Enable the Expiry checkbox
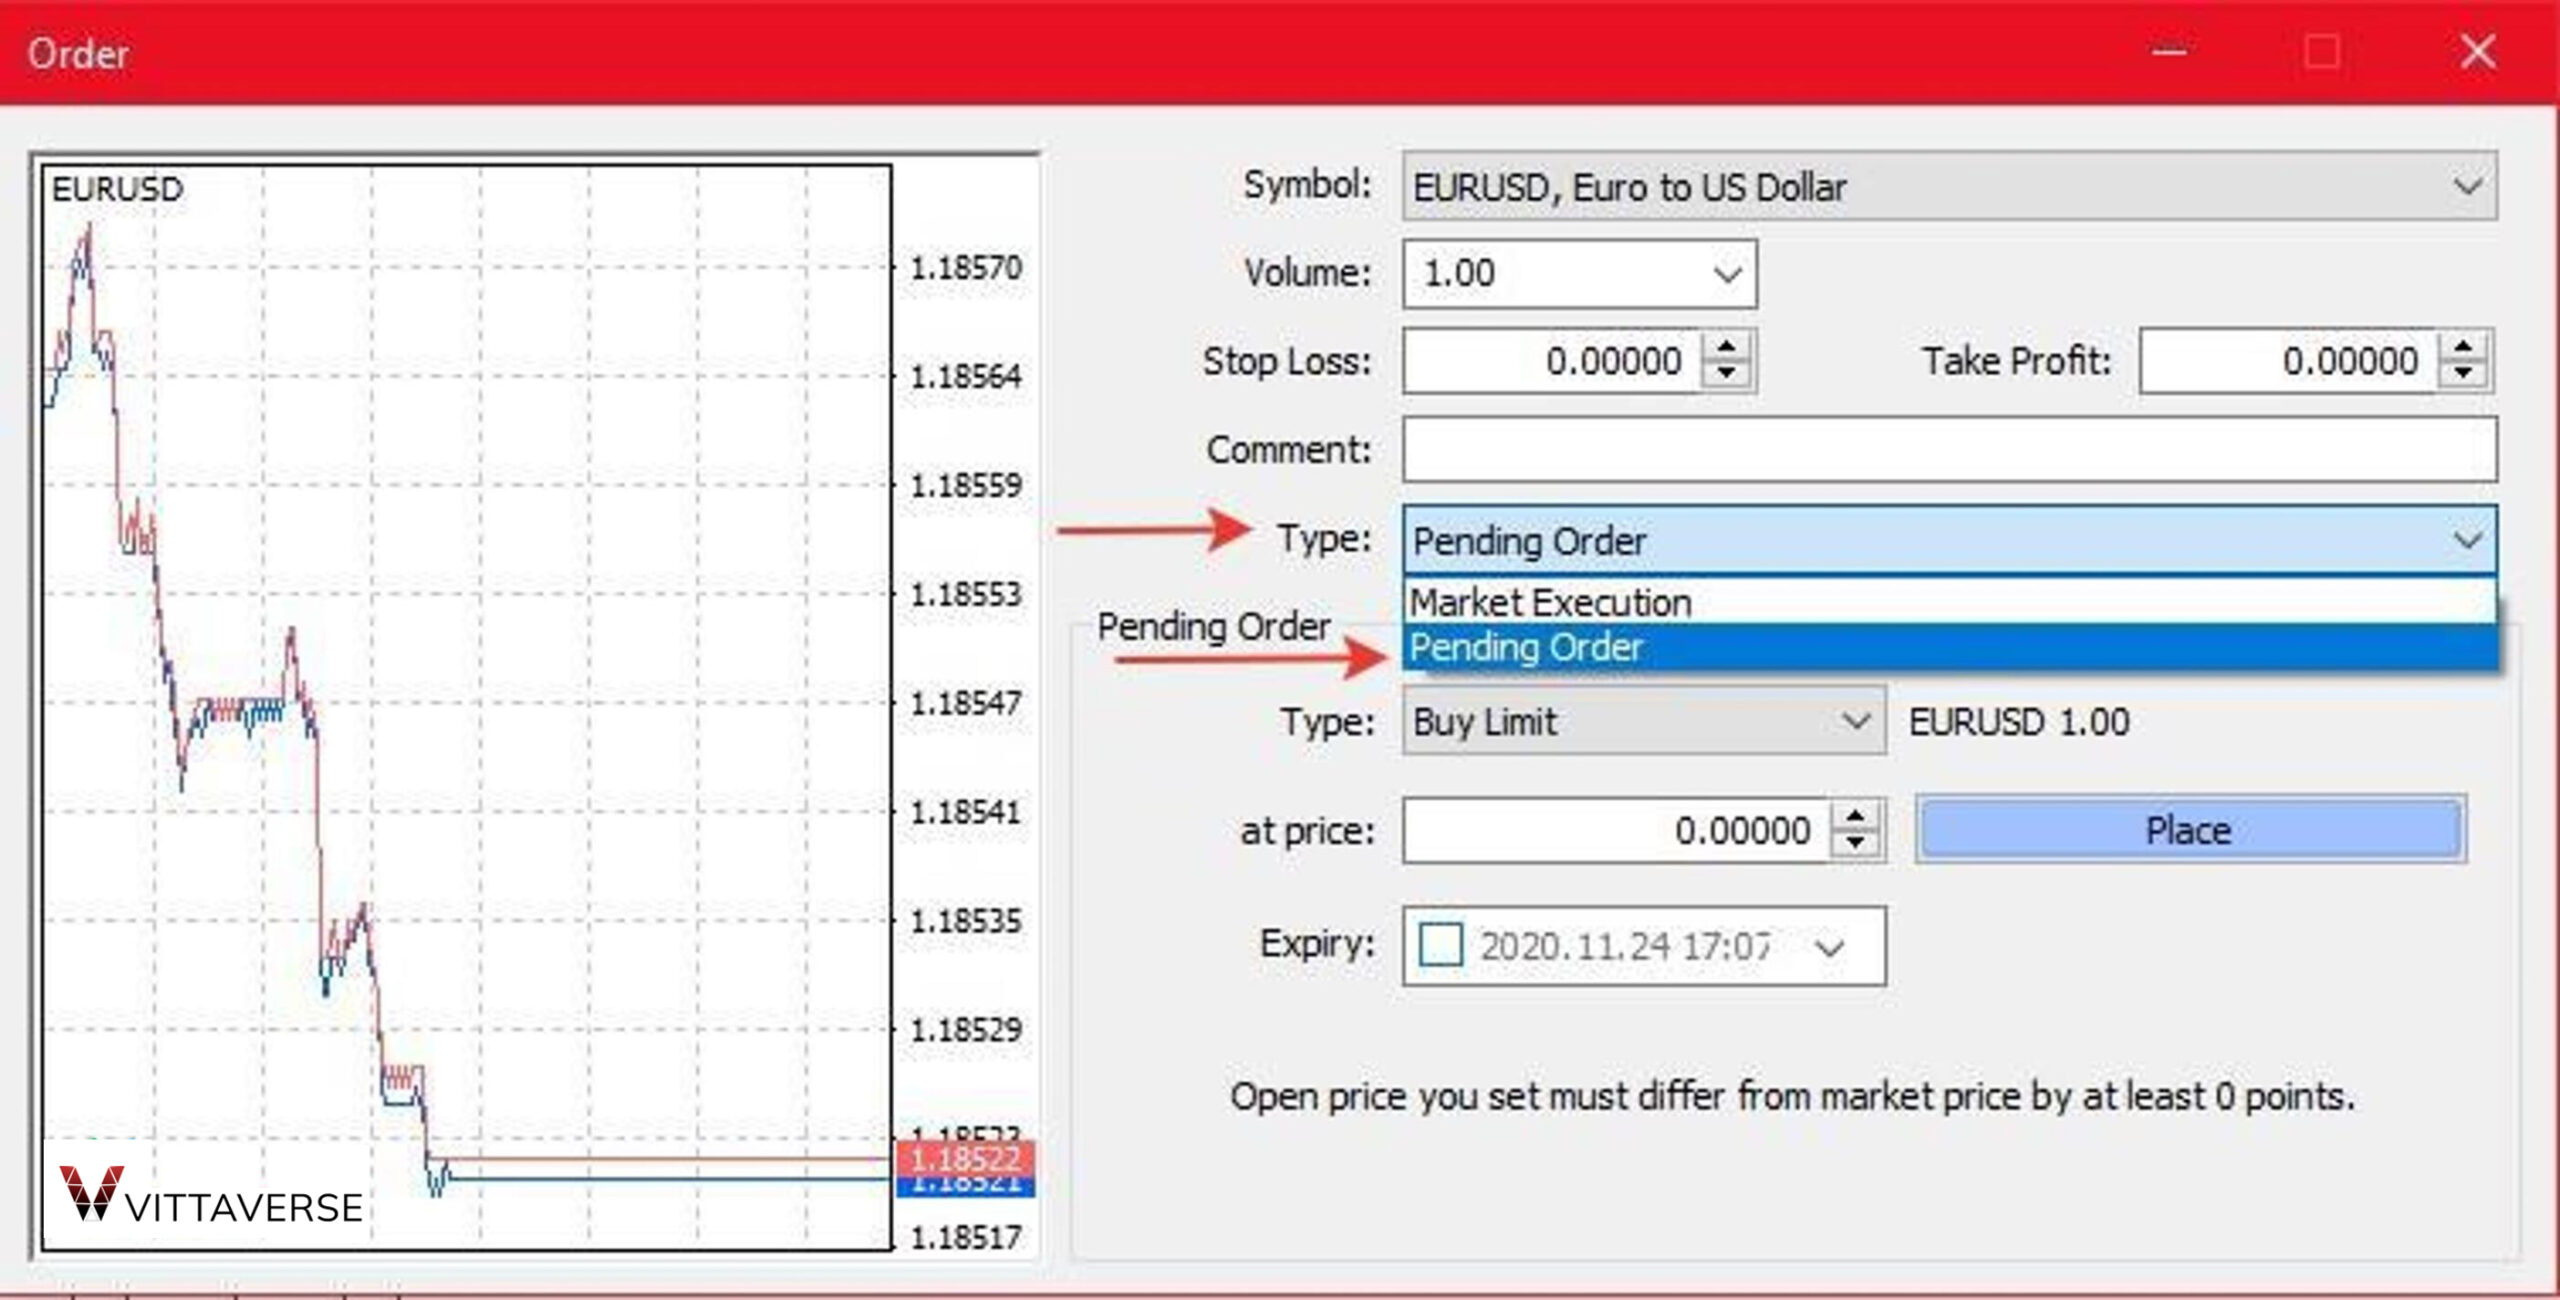The image size is (2560, 1300). pyautogui.click(x=1441, y=945)
